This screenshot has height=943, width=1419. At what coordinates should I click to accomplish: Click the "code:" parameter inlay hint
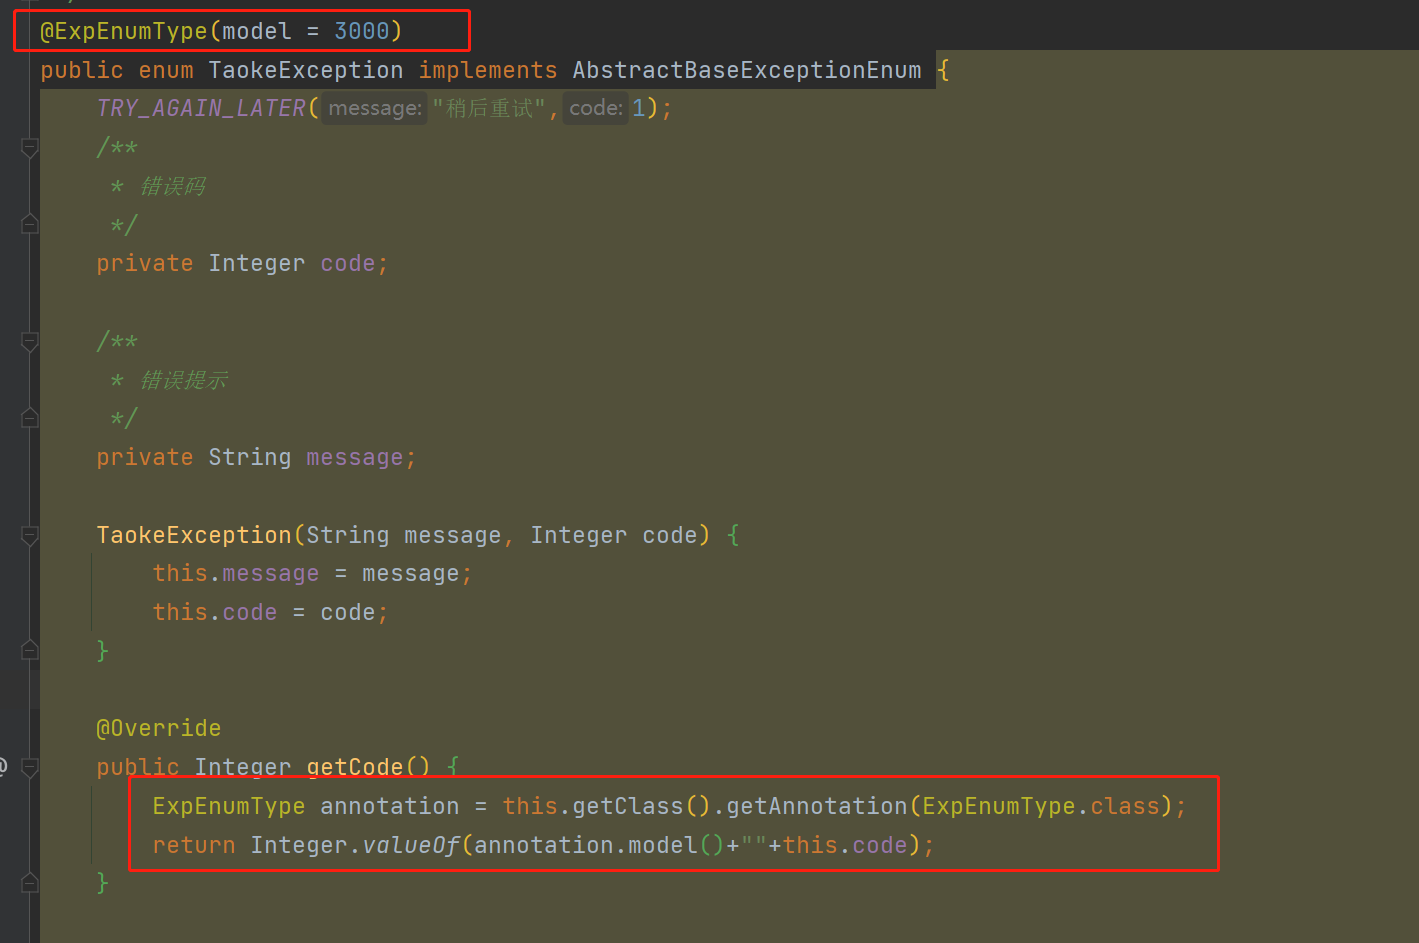tap(596, 108)
